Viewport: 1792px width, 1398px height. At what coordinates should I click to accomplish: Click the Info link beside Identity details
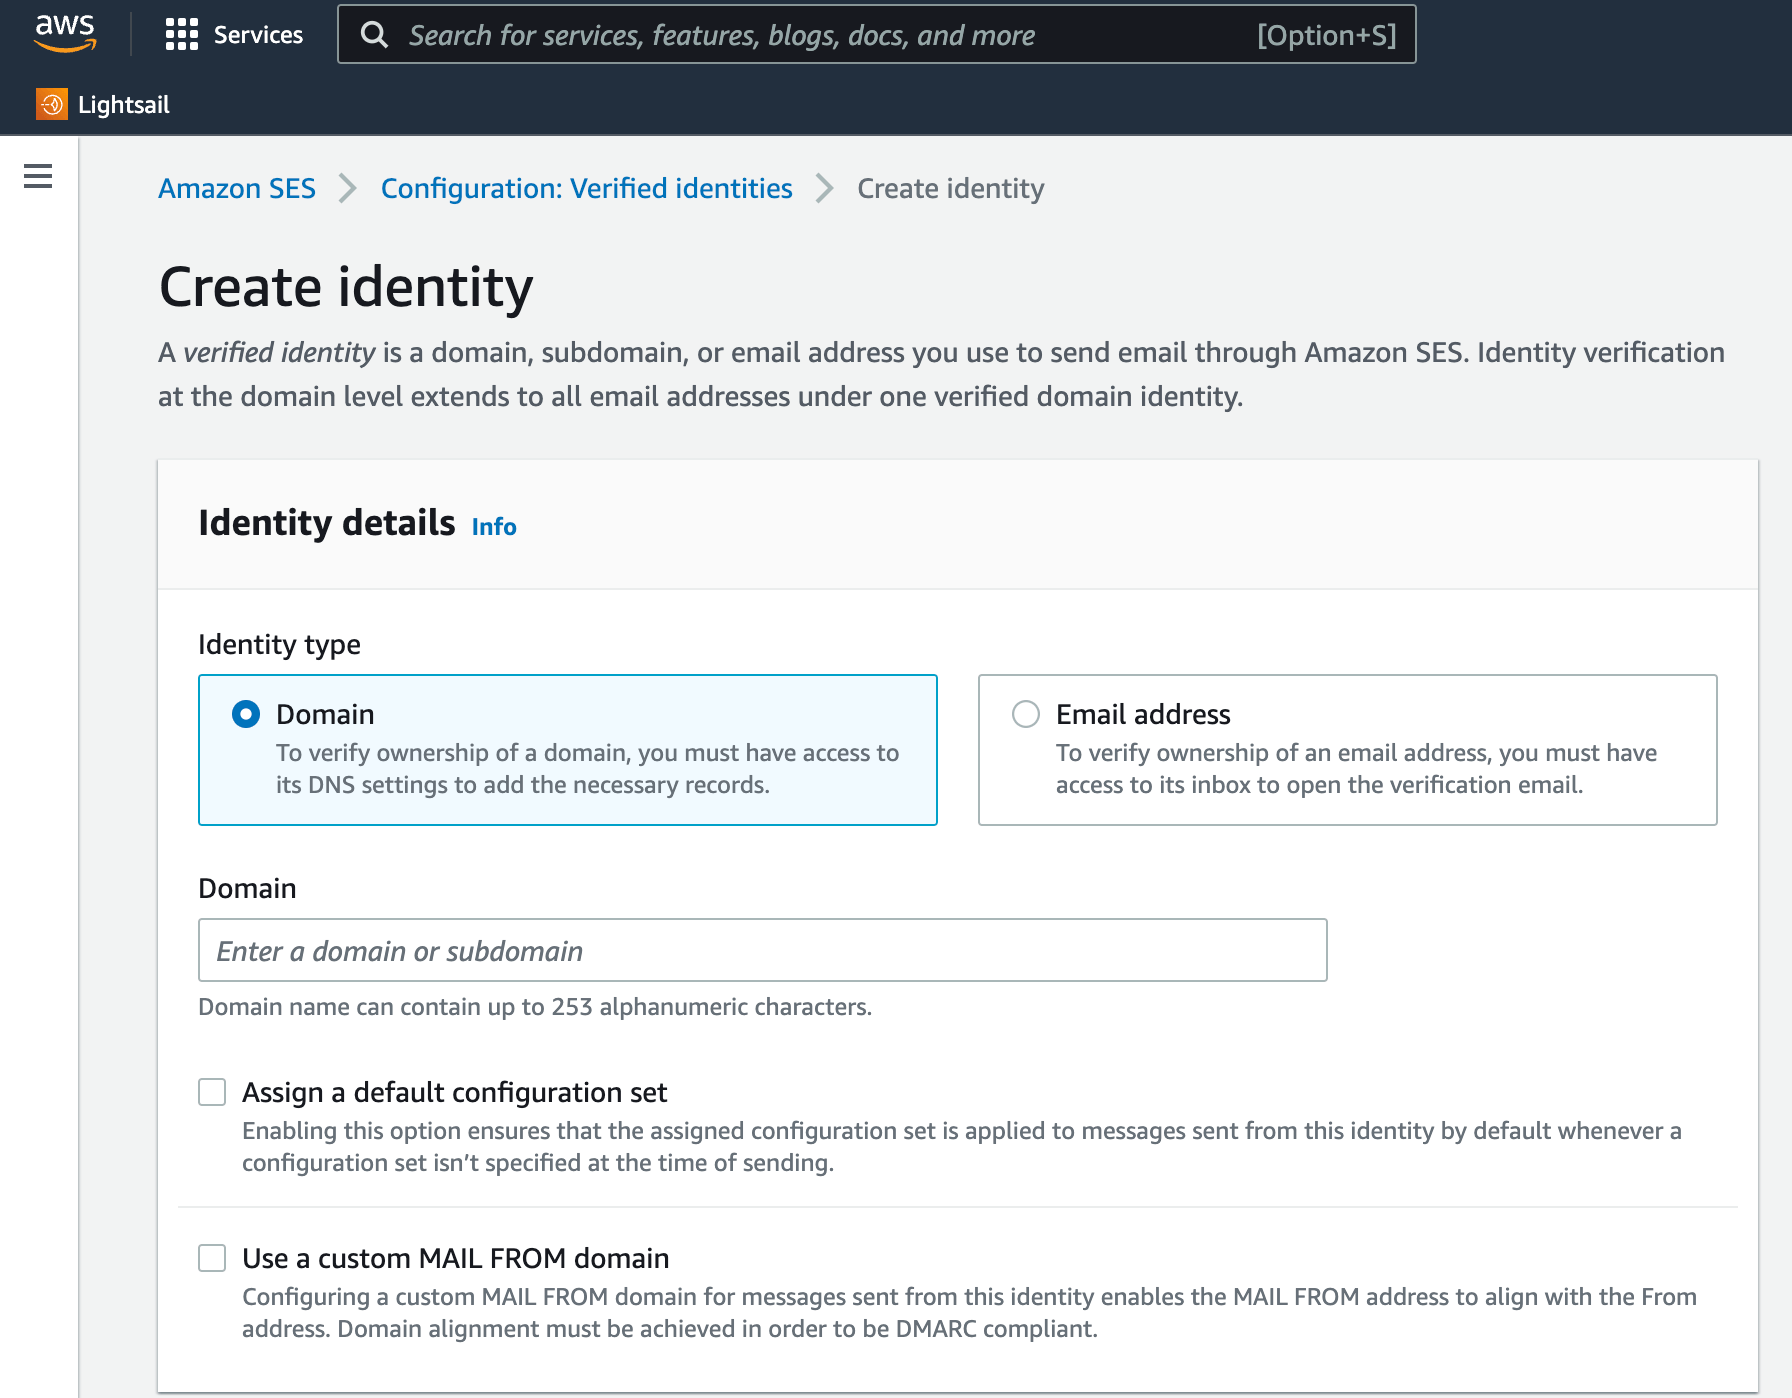pyautogui.click(x=493, y=526)
